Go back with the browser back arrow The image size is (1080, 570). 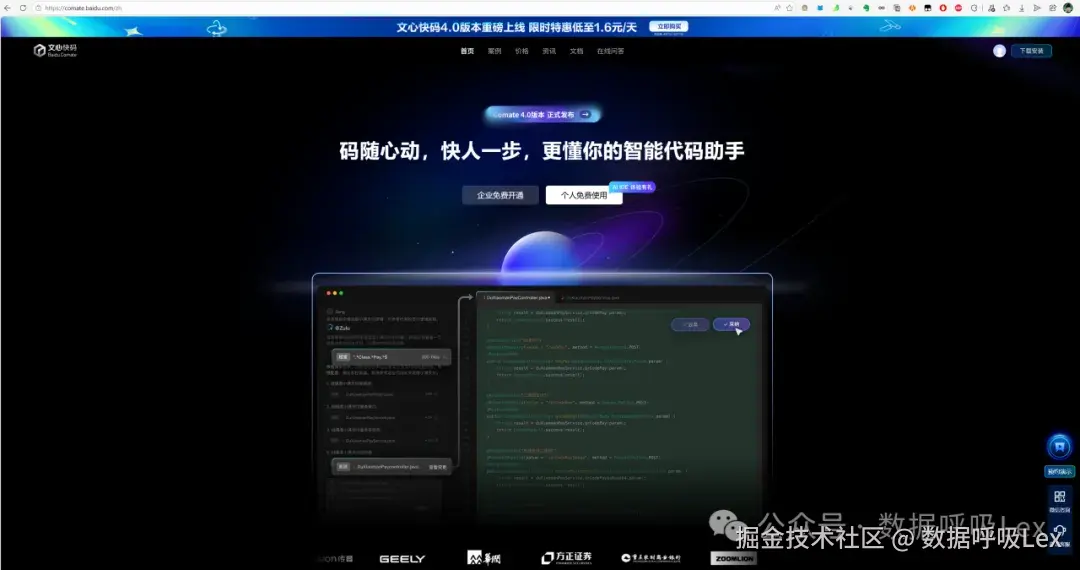(7, 8)
